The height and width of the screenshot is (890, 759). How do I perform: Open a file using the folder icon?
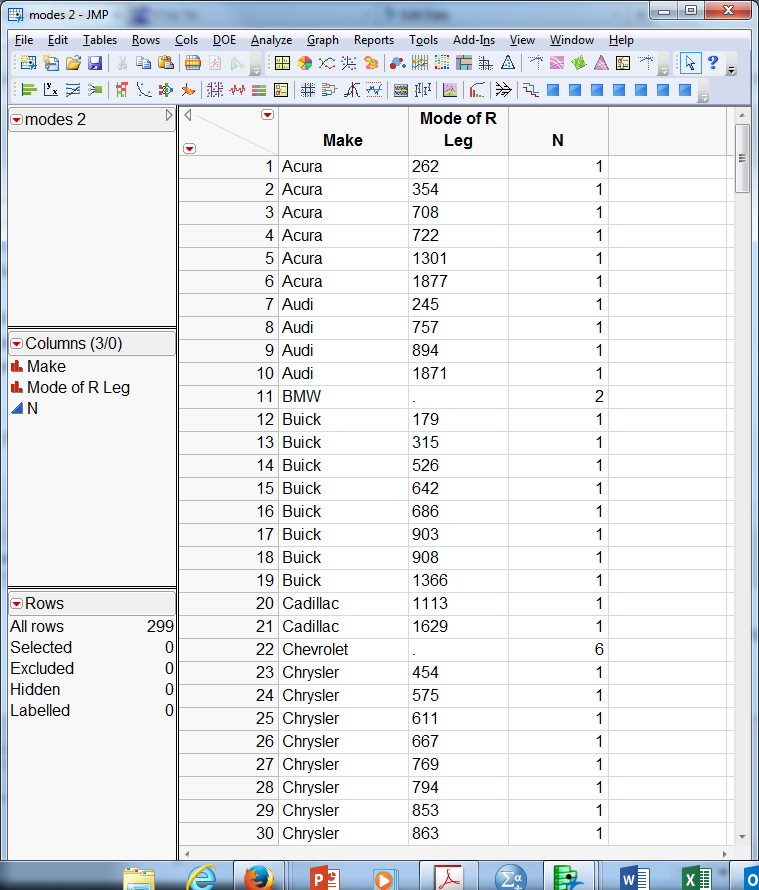pyautogui.click(x=73, y=63)
